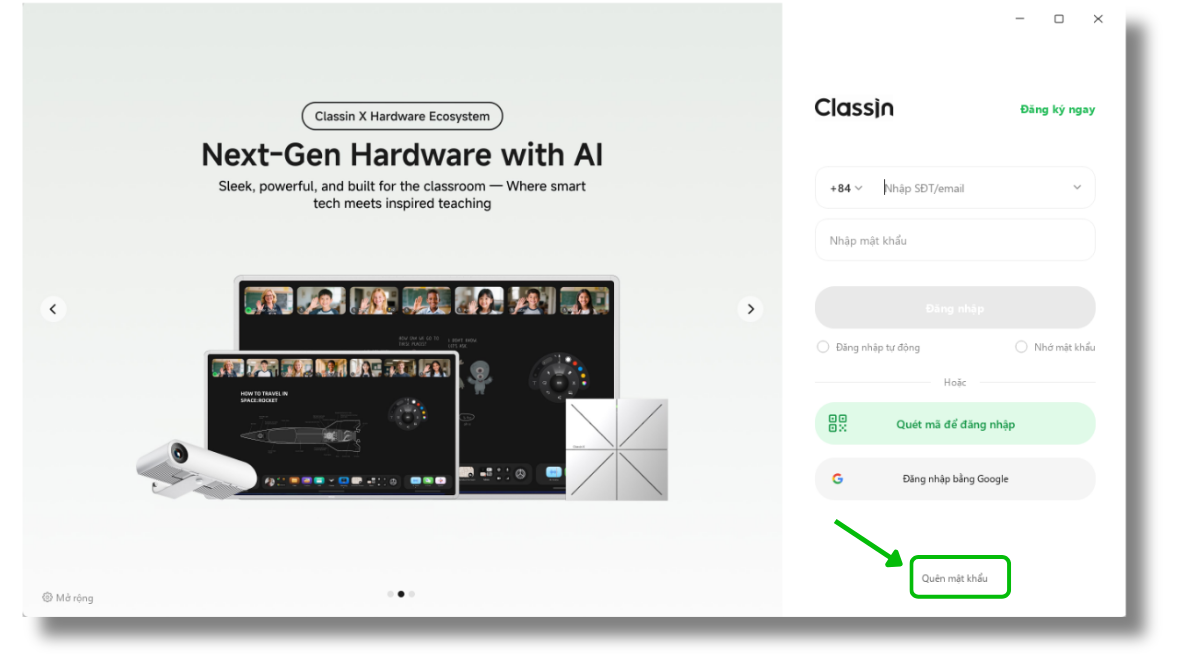Screen dimensions: 1187x660
Task: Expand saved accounts dropdown in phone/email field
Action: [1076, 187]
